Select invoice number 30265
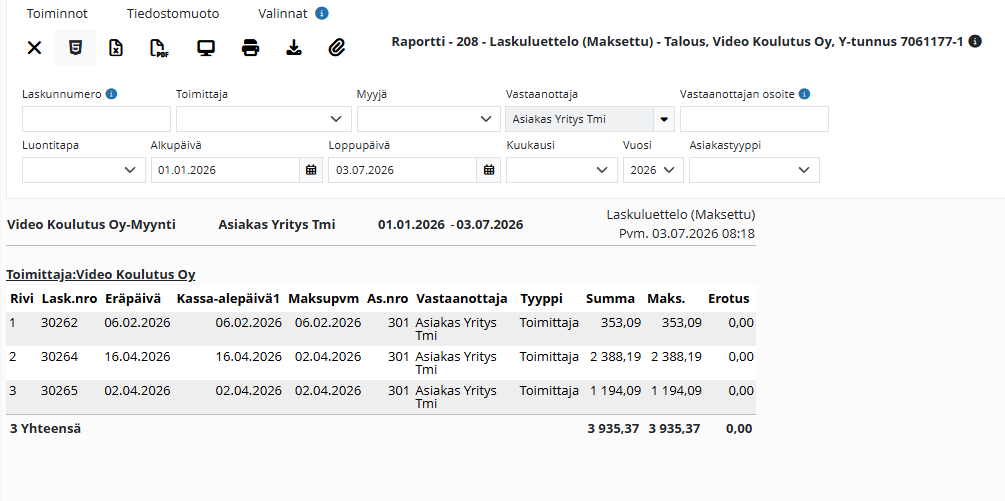This screenshot has height=501, width=1005. pyautogui.click(x=59, y=390)
